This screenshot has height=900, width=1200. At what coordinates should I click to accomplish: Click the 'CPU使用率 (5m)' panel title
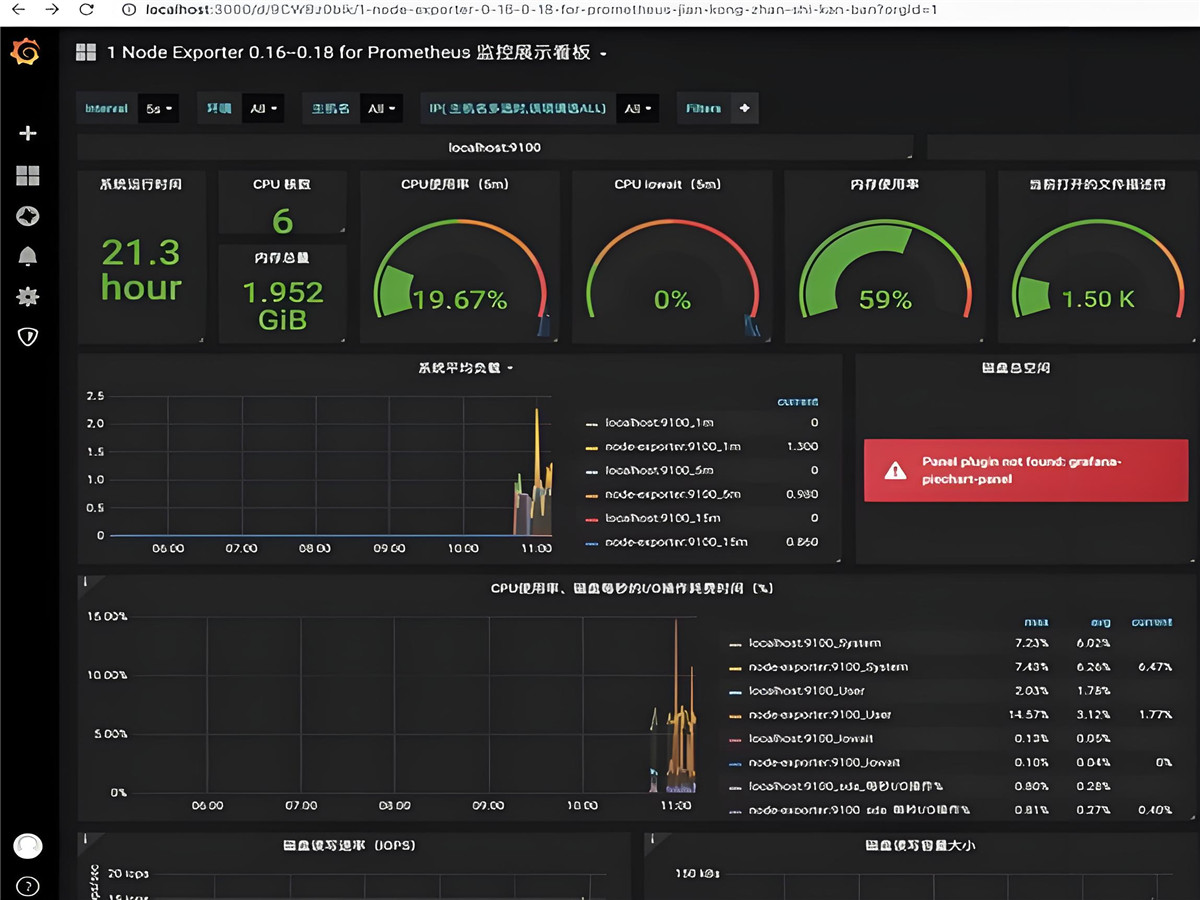(x=455, y=184)
